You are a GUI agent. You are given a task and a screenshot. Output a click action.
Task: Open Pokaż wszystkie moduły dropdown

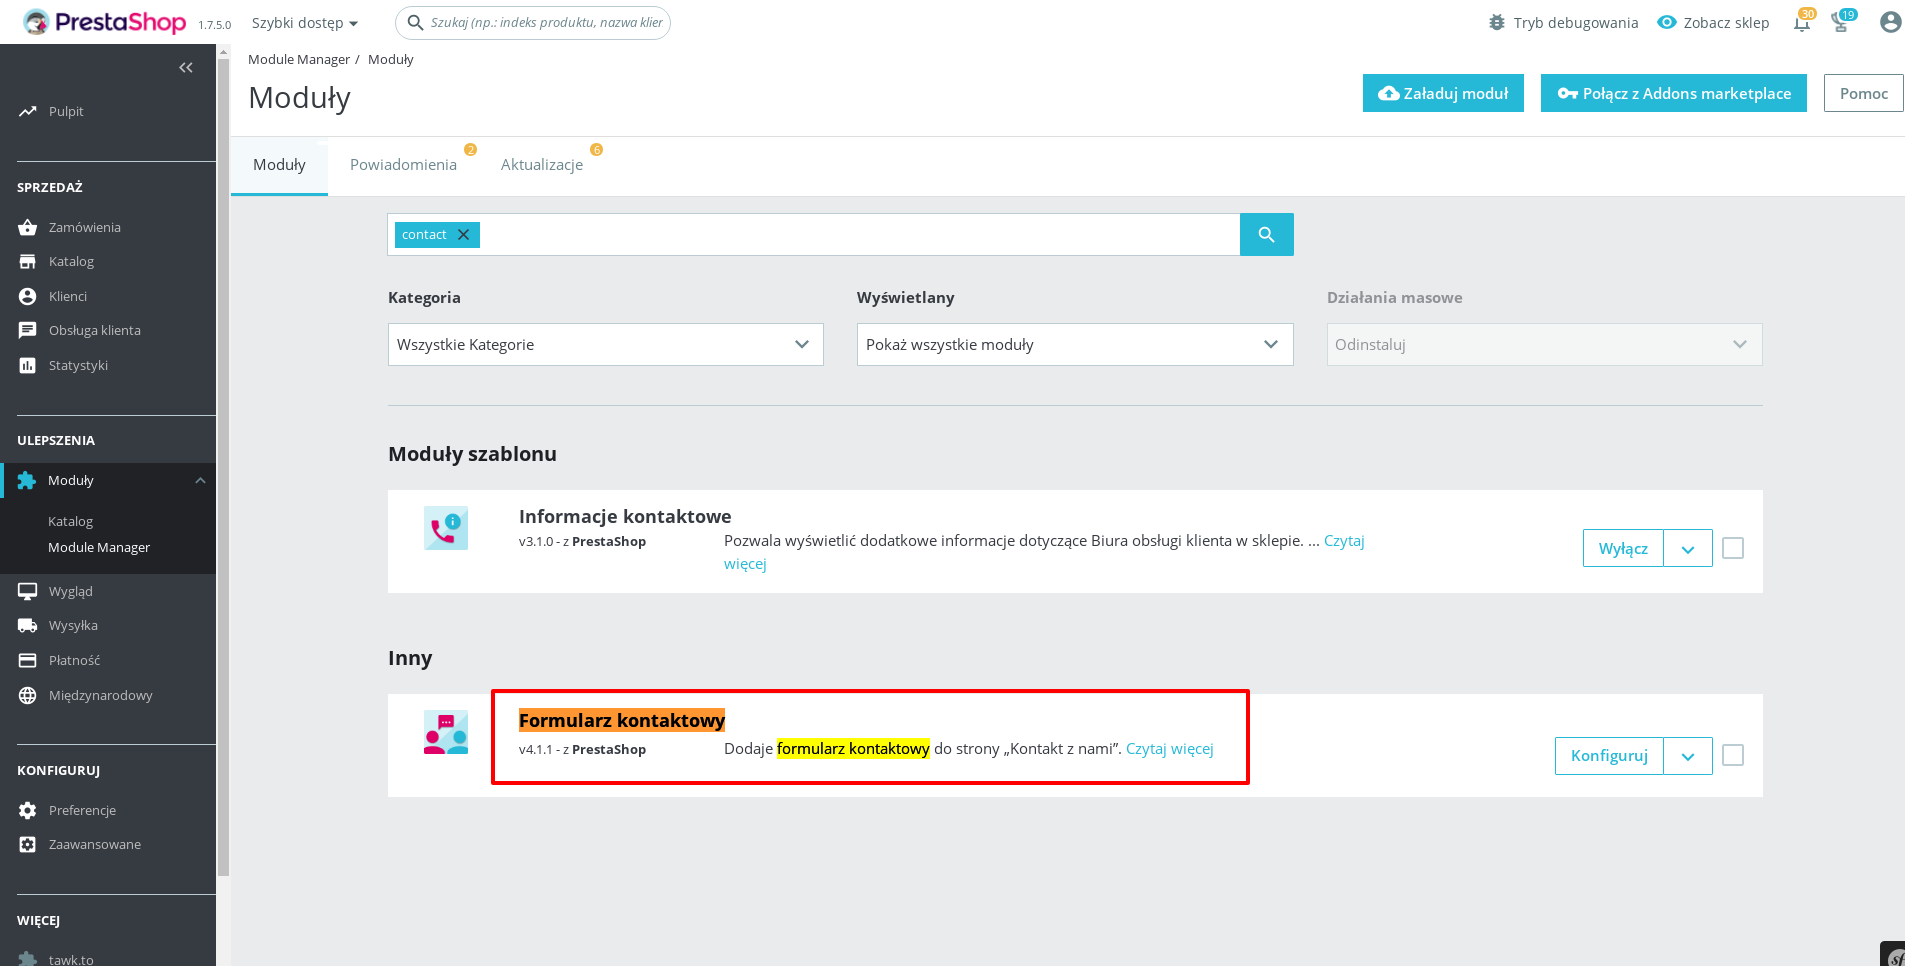point(1075,344)
